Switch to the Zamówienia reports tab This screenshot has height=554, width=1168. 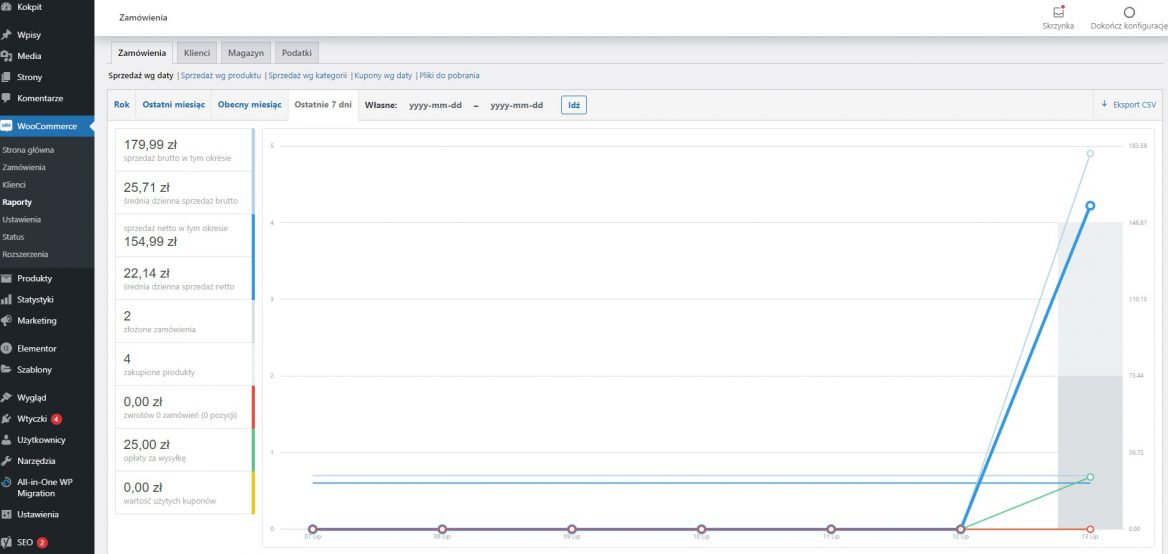point(142,53)
